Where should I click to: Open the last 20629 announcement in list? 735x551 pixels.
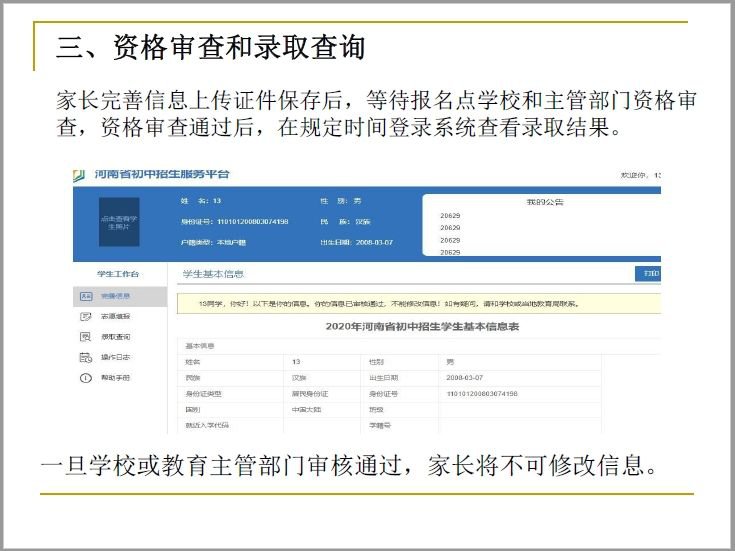coord(450,252)
